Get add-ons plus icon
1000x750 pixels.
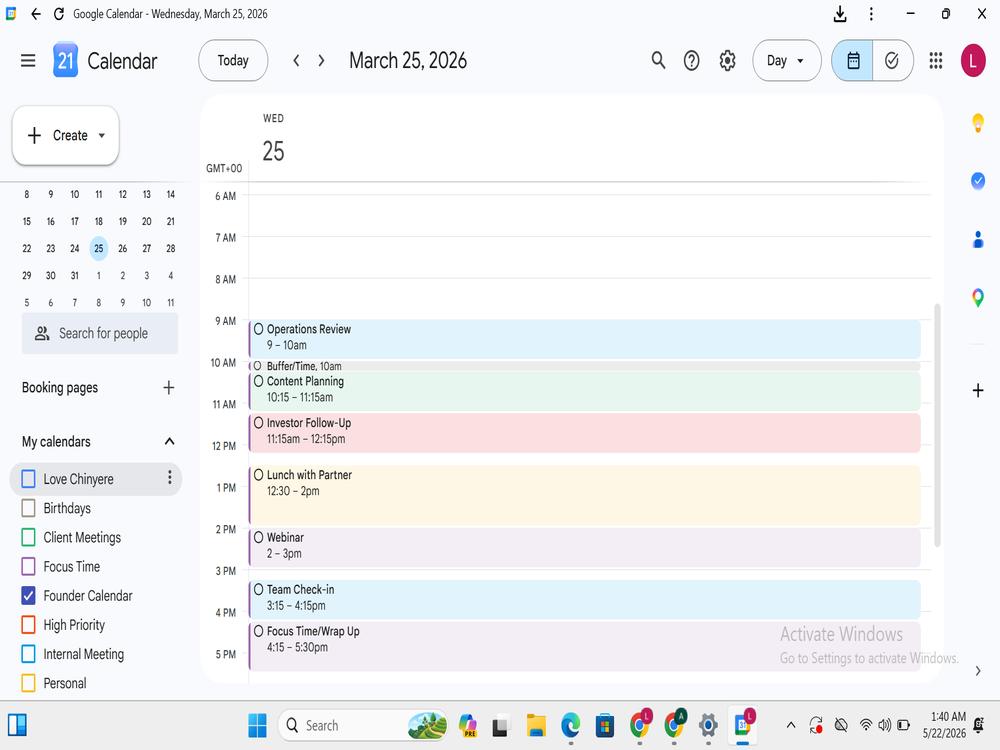[x=978, y=390]
